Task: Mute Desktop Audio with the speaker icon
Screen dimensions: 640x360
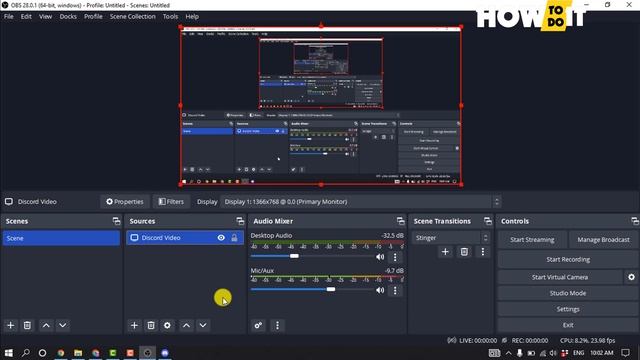Action: pos(380,257)
